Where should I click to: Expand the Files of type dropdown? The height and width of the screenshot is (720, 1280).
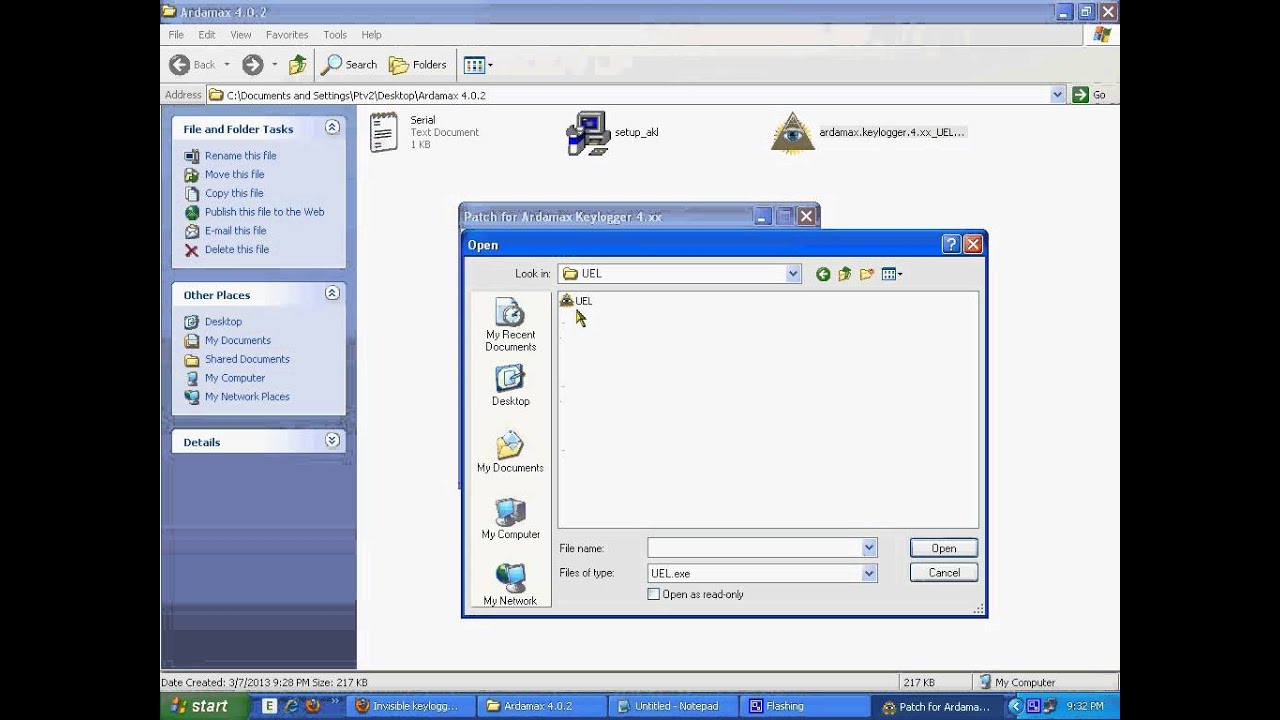click(869, 573)
